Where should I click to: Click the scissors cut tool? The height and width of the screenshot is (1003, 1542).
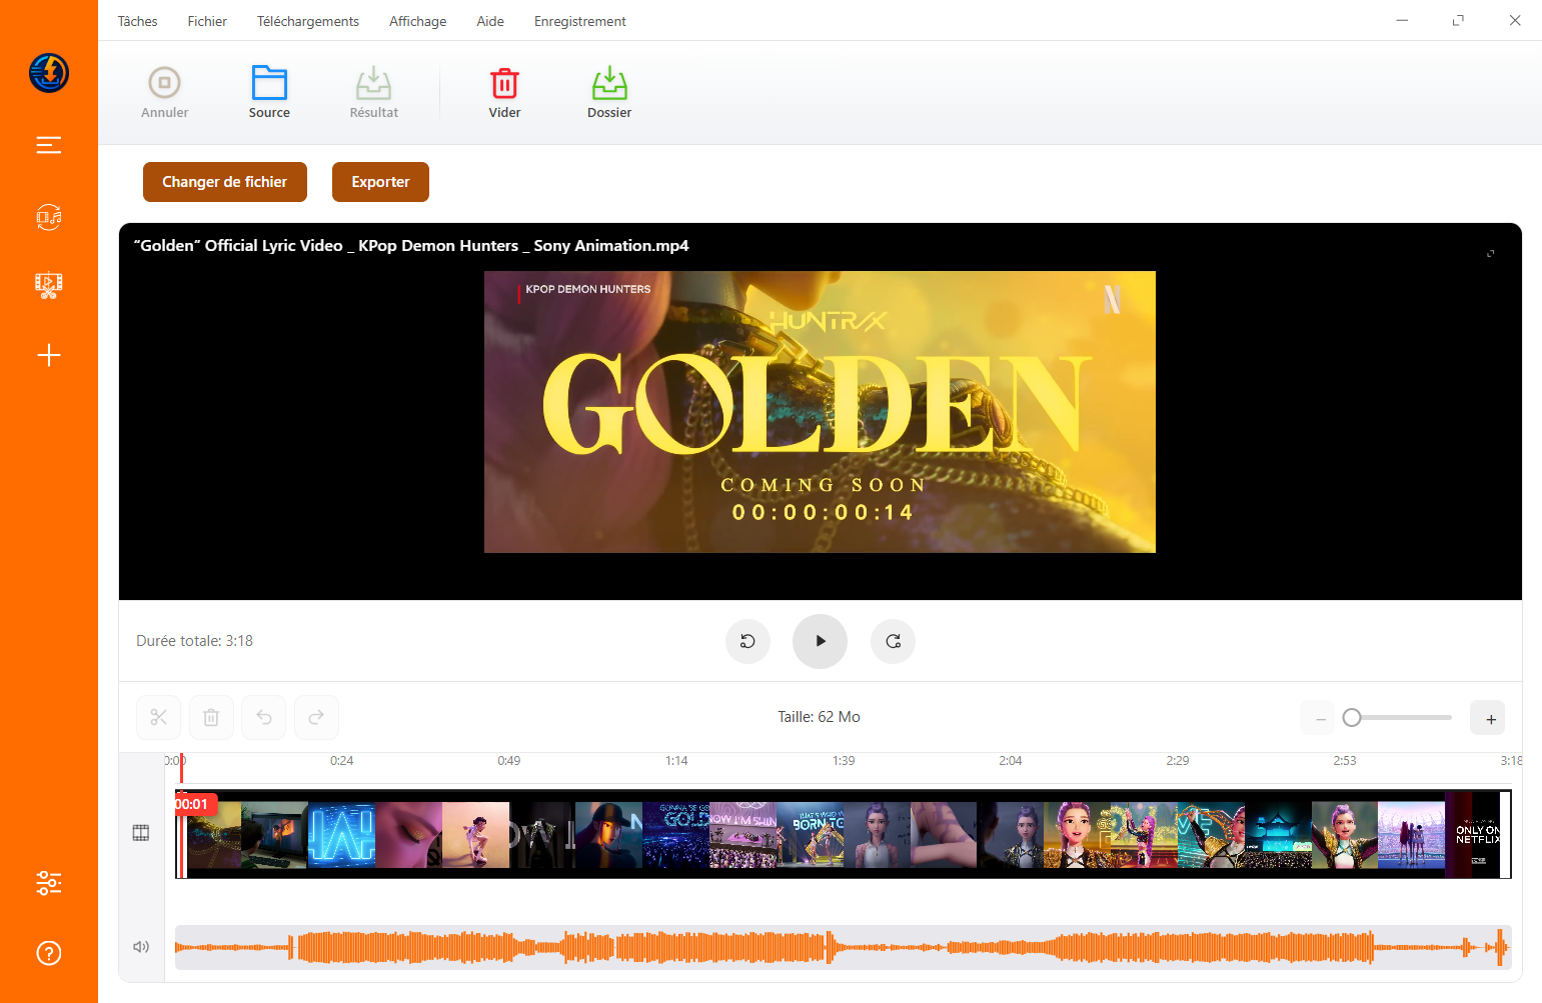(x=159, y=717)
